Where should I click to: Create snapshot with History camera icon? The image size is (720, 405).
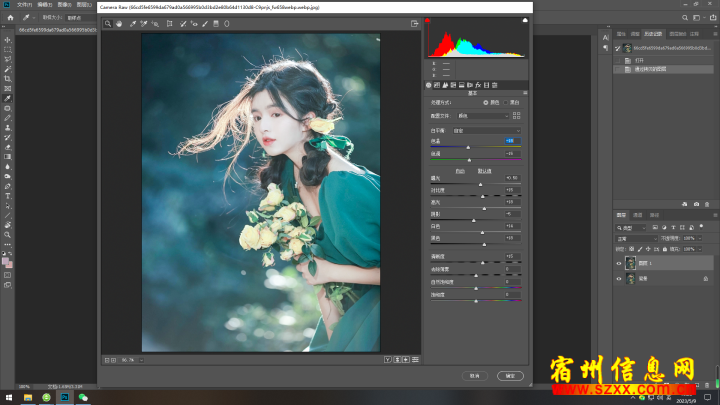[696, 204]
